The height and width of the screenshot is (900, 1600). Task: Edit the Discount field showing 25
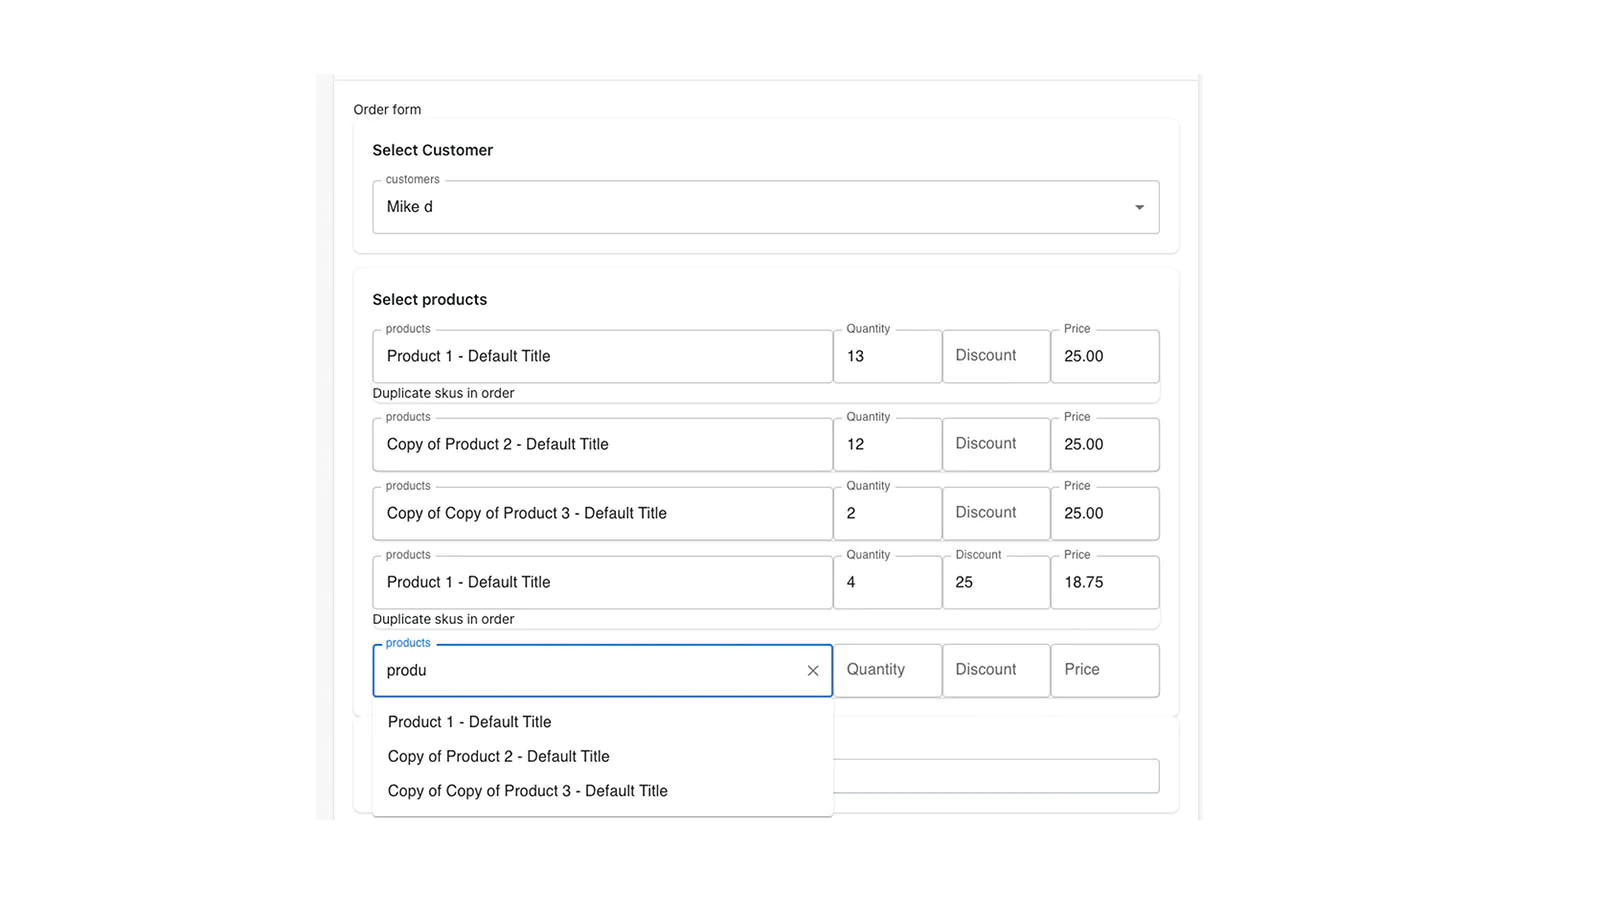[x=996, y=582]
